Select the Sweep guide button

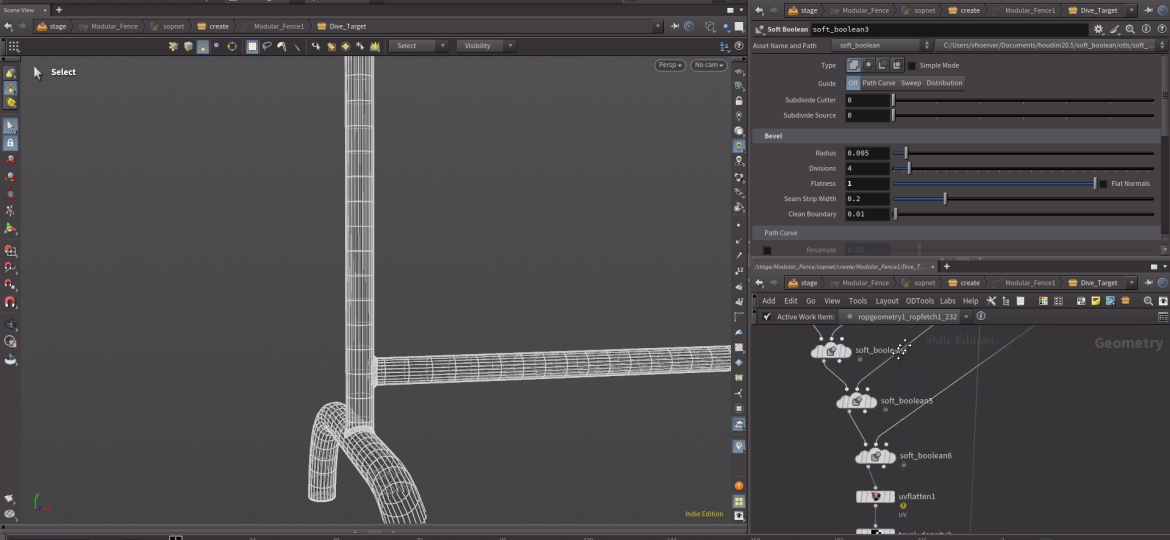coord(911,83)
